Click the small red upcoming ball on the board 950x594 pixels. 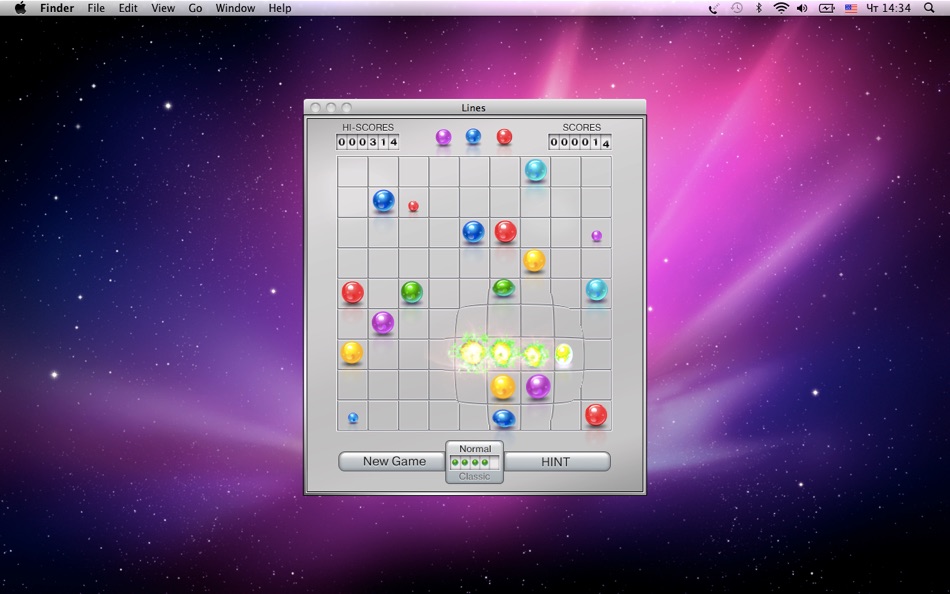(x=413, y=206)
